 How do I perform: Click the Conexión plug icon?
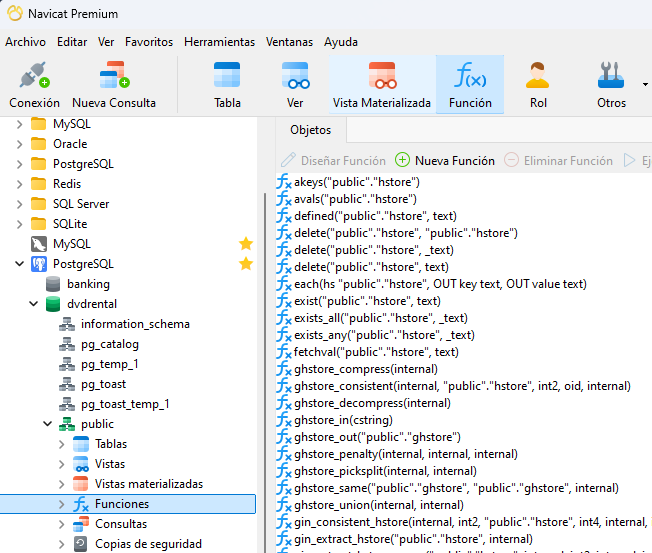[x=35, y=75]
